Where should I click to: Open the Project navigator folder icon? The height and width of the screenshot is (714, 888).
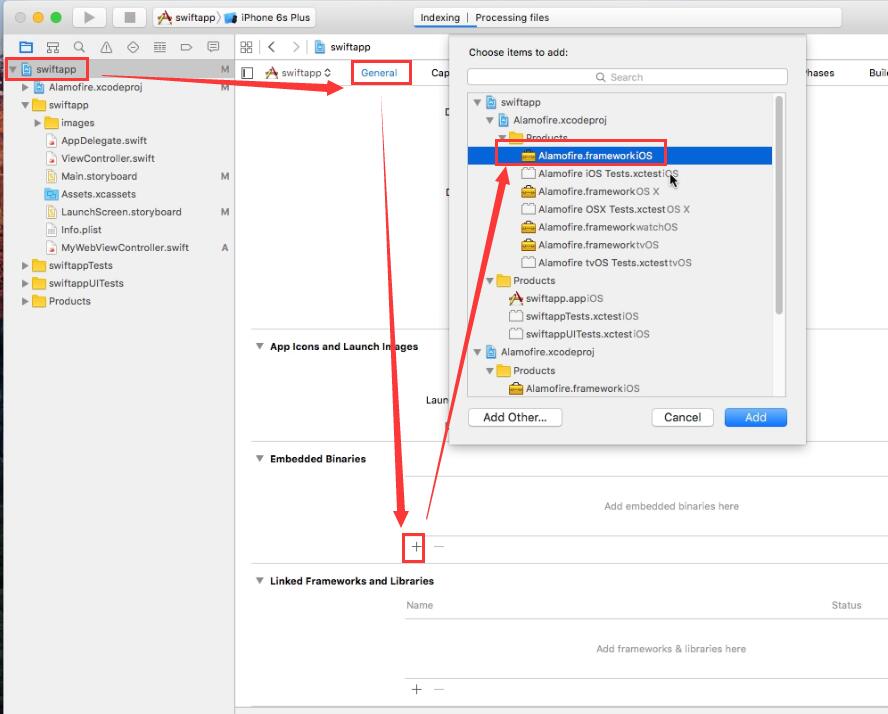pos(26,47)
